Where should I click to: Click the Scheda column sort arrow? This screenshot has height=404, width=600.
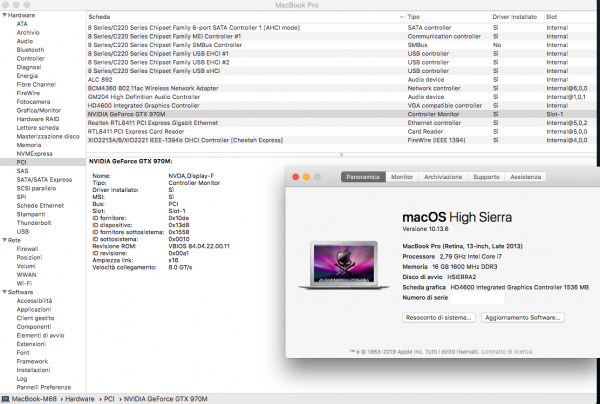(x=401, y=17)
